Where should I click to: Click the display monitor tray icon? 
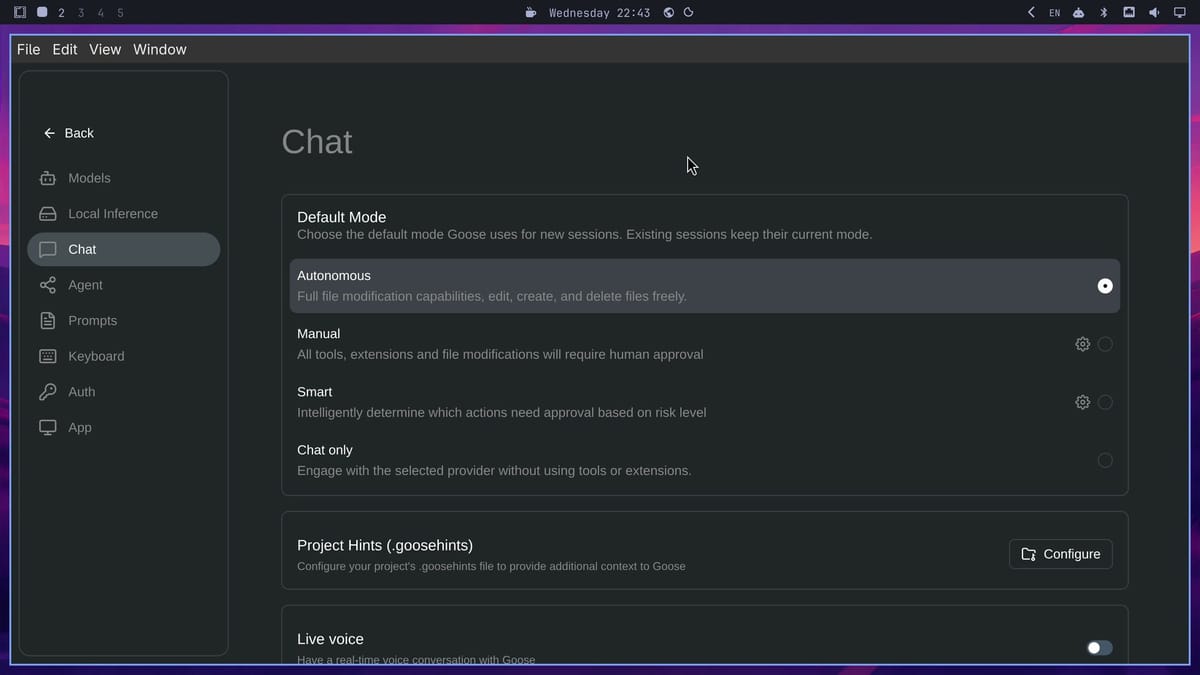[1179, 13]
